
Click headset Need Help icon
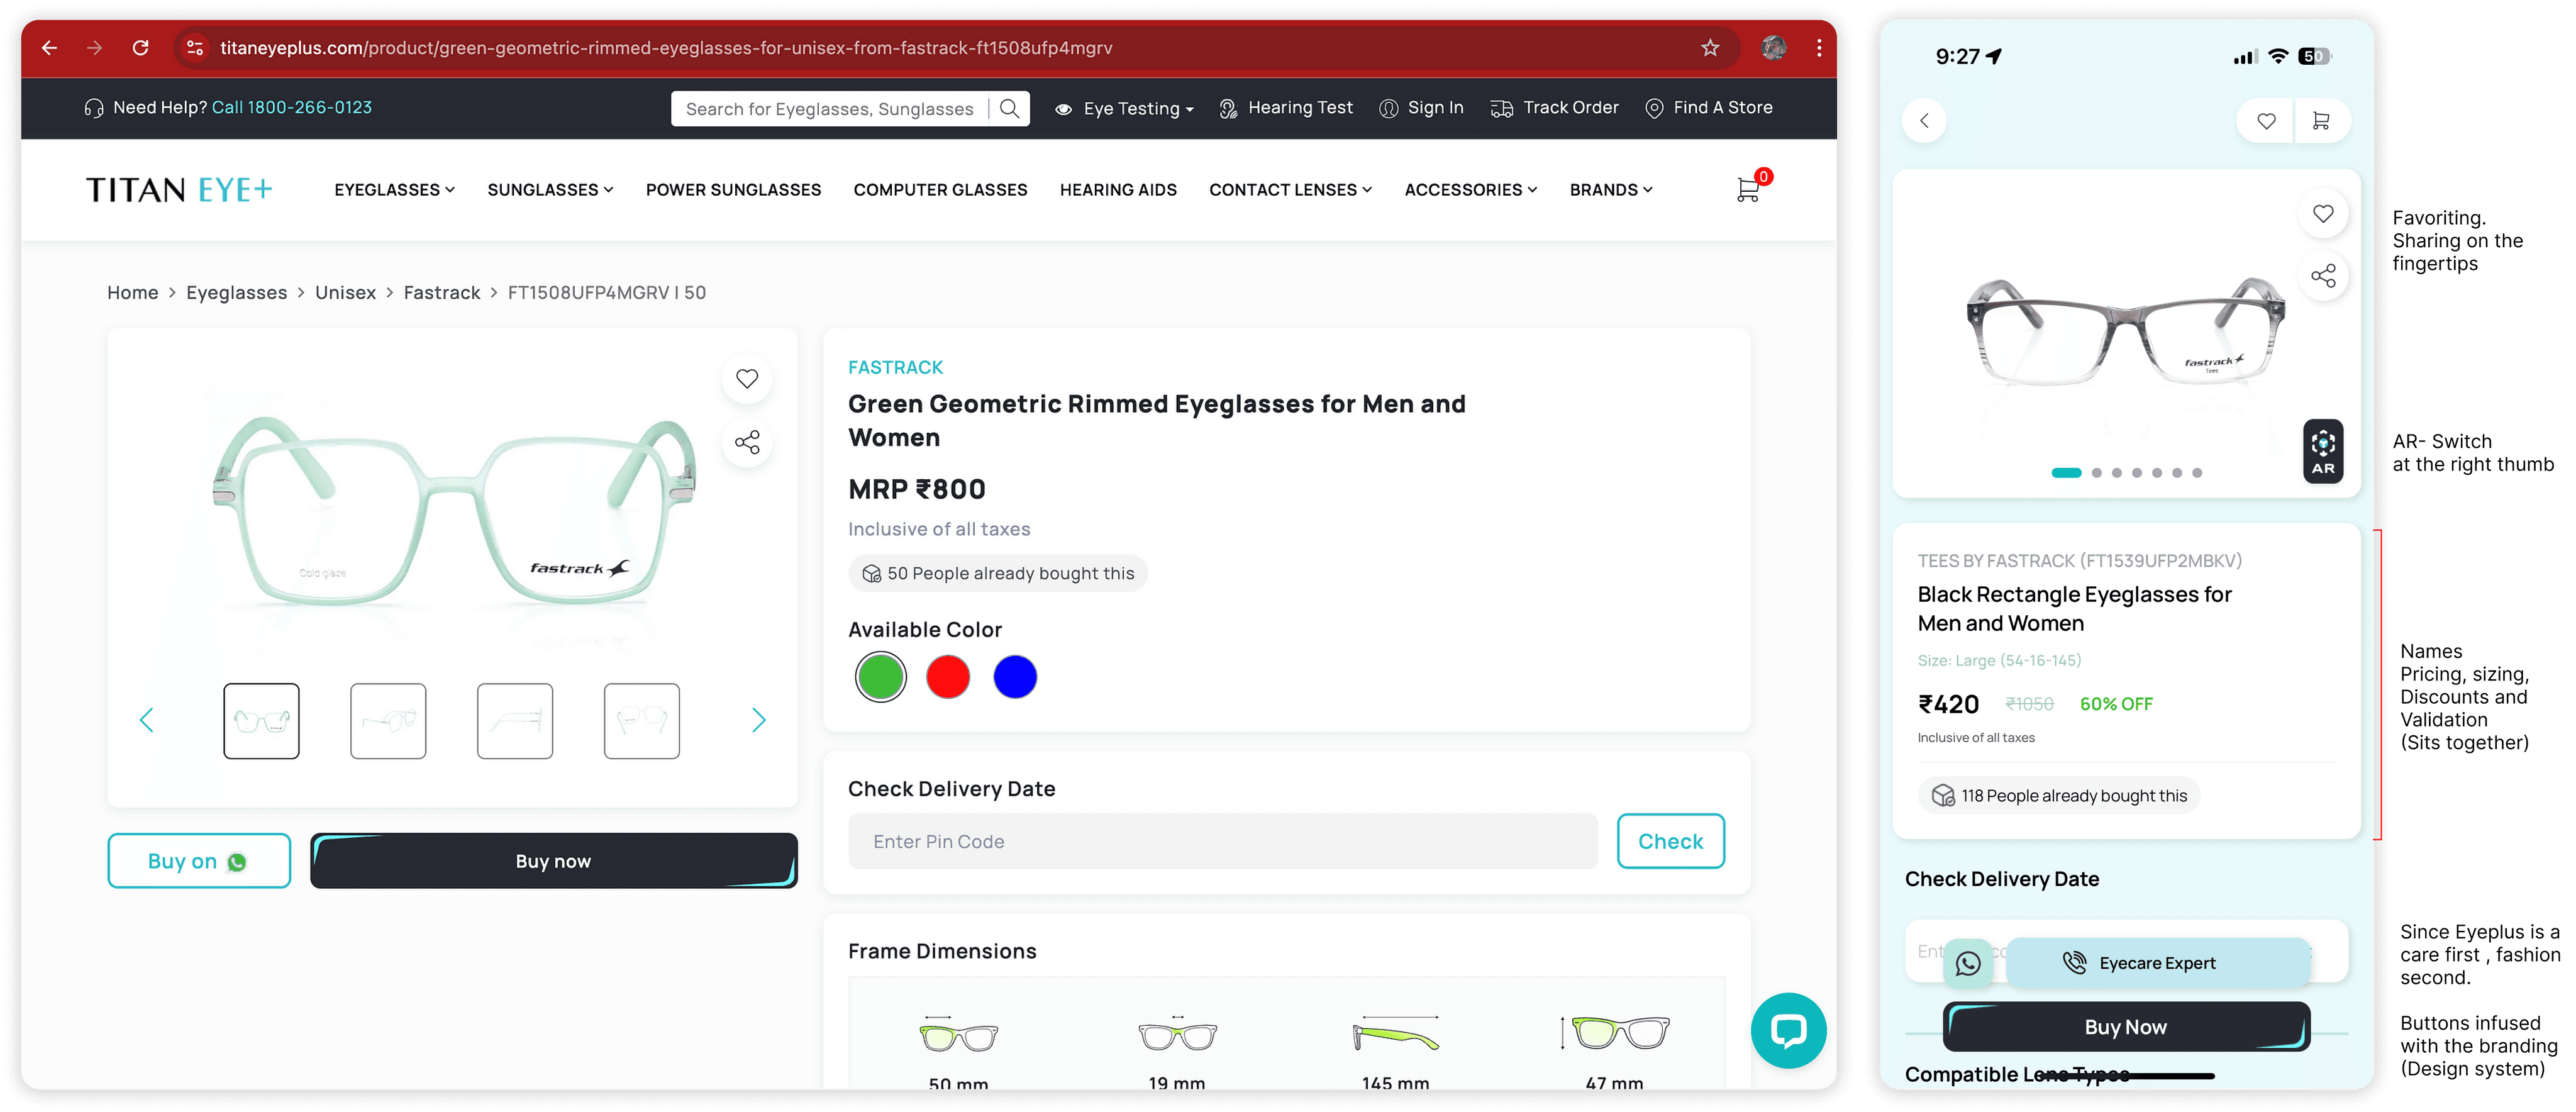[94, 108]
